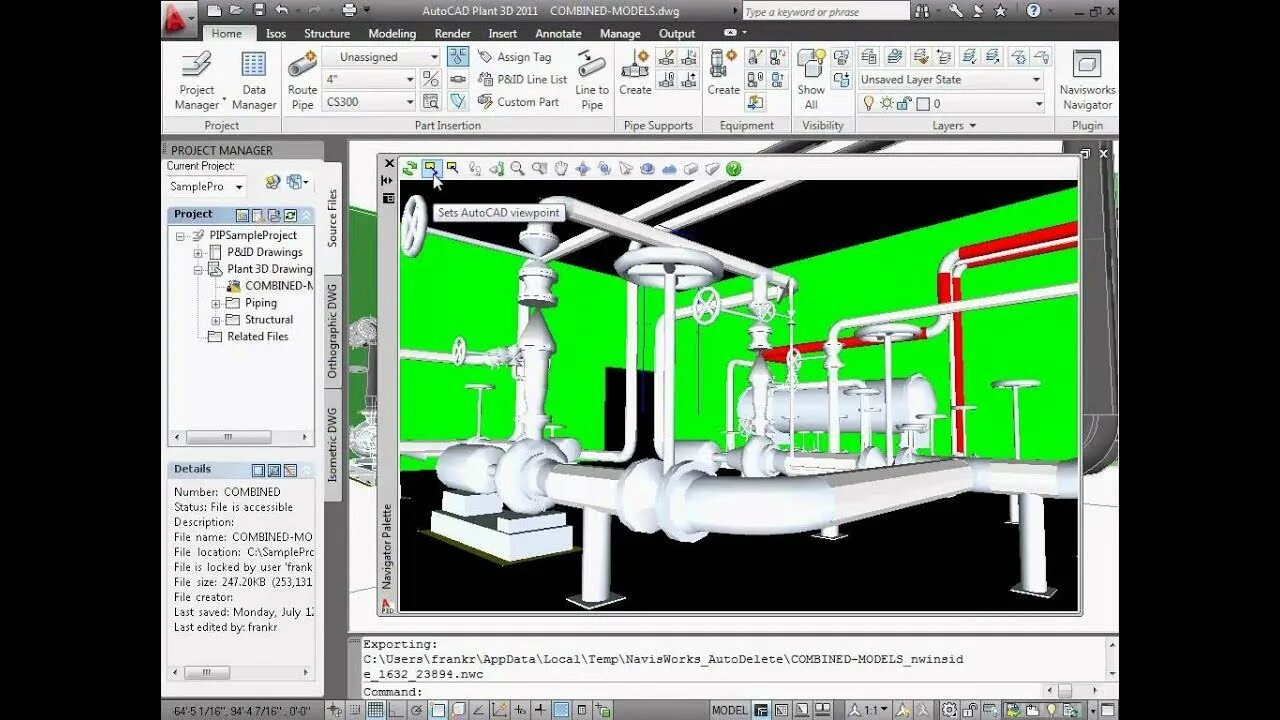Expand the Layers panel arrow
1280x720 pixels.
coord(972,126)
